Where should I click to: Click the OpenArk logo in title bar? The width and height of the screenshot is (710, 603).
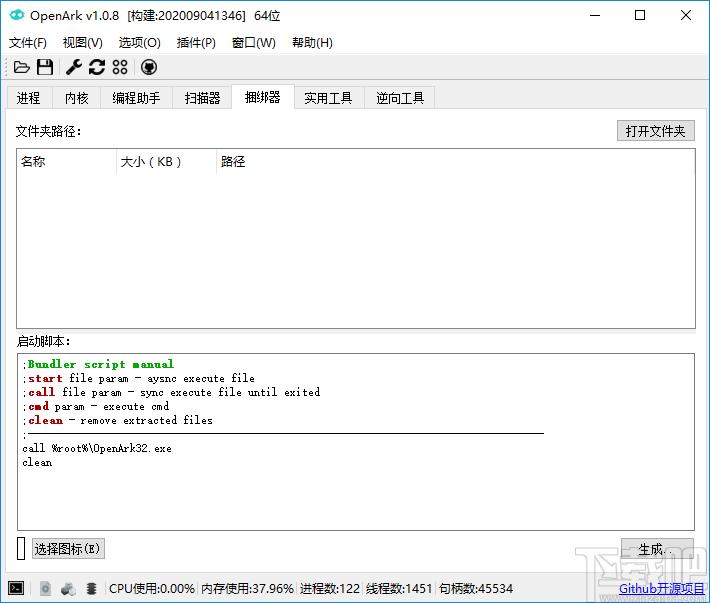pyautogui.click(x=17, y=15)
